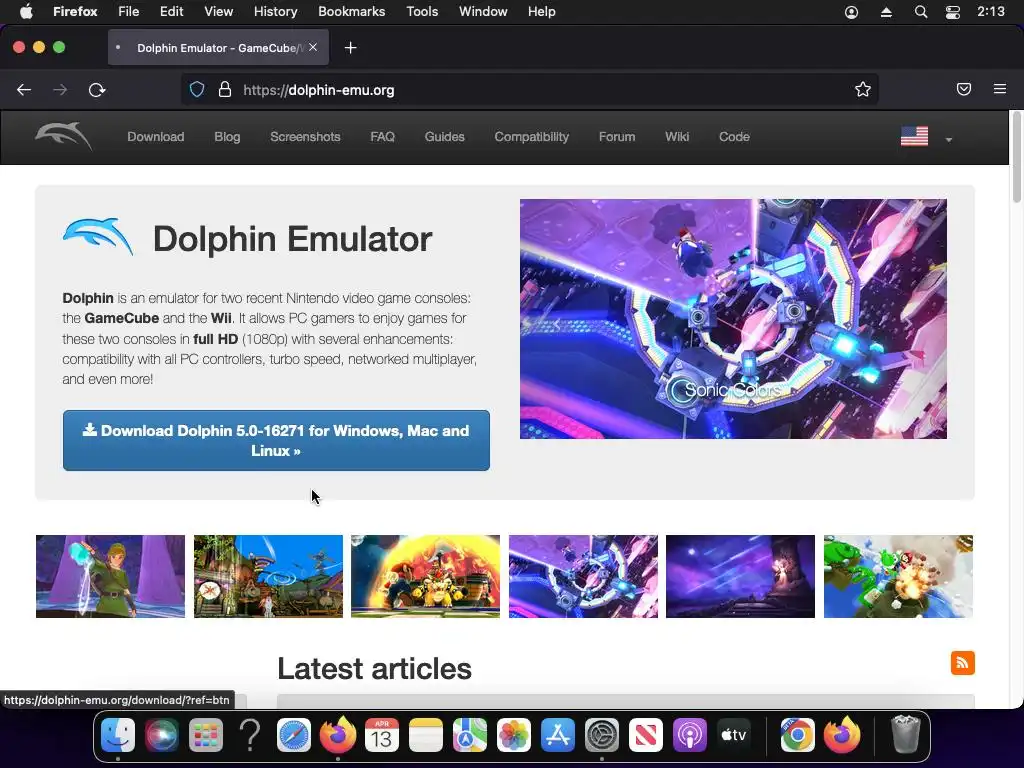Open the Pocket save icon
Screen dimensions: 1024x768
click(964, 89)
